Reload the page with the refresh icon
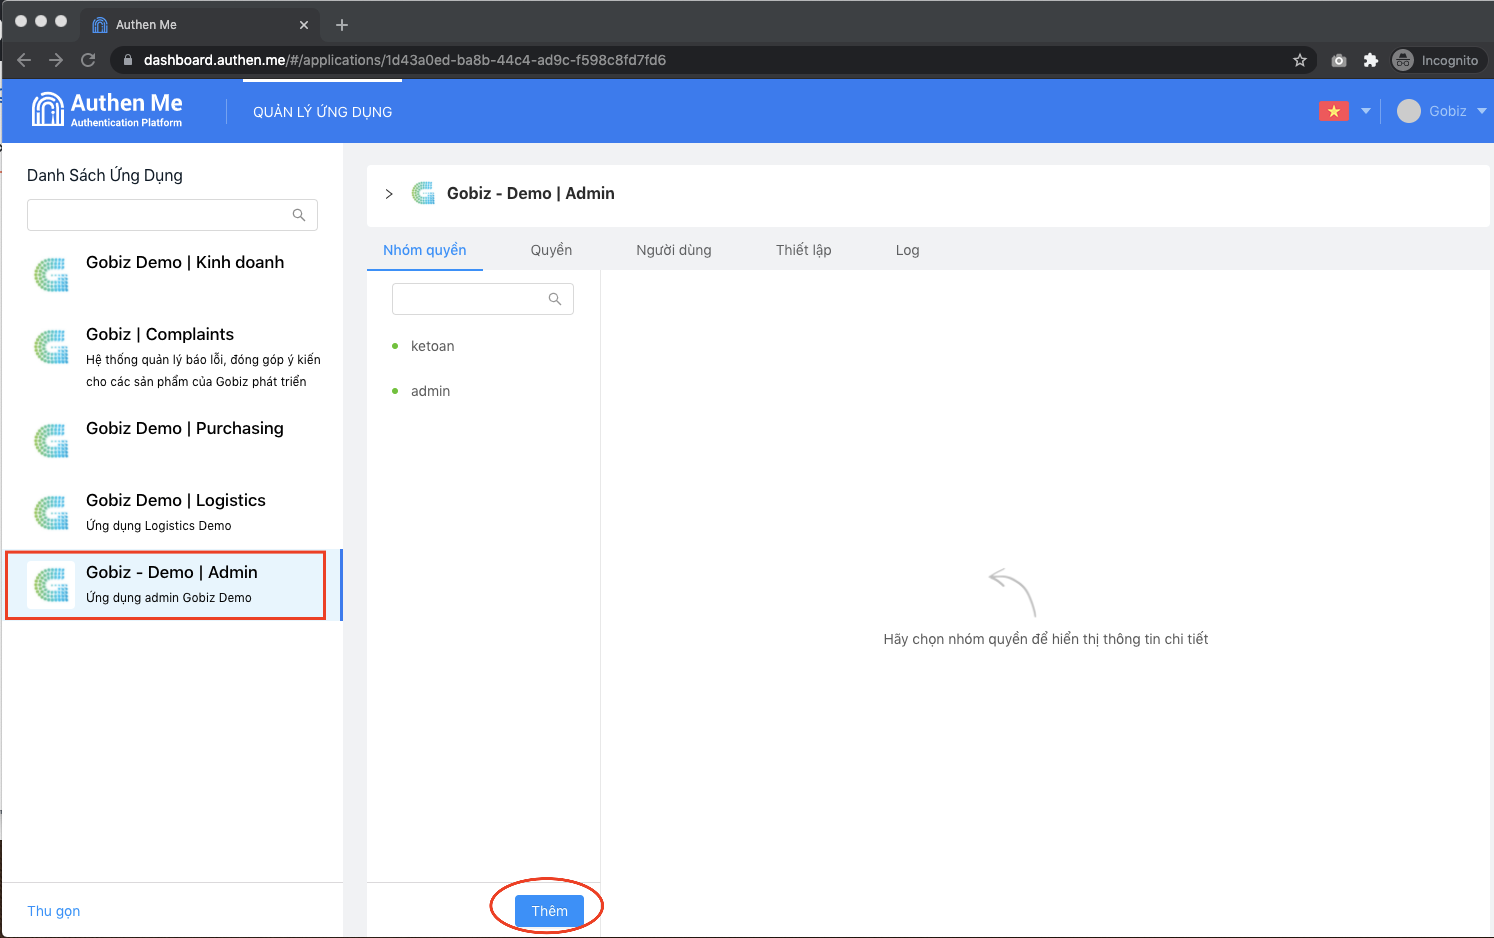The image size is (1494, 938). click(x=88, y=60)
